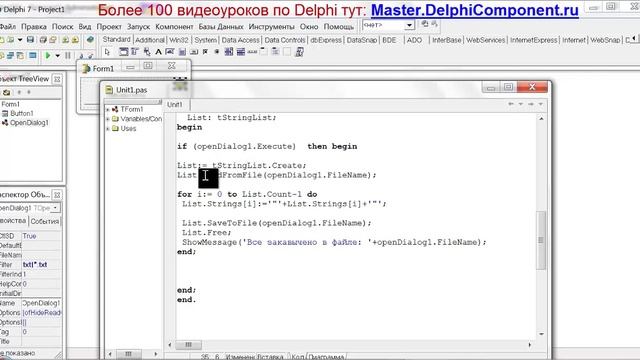640x360 pixels.
Task: Pick the ActionList component in palette
Action: (300, 52)
